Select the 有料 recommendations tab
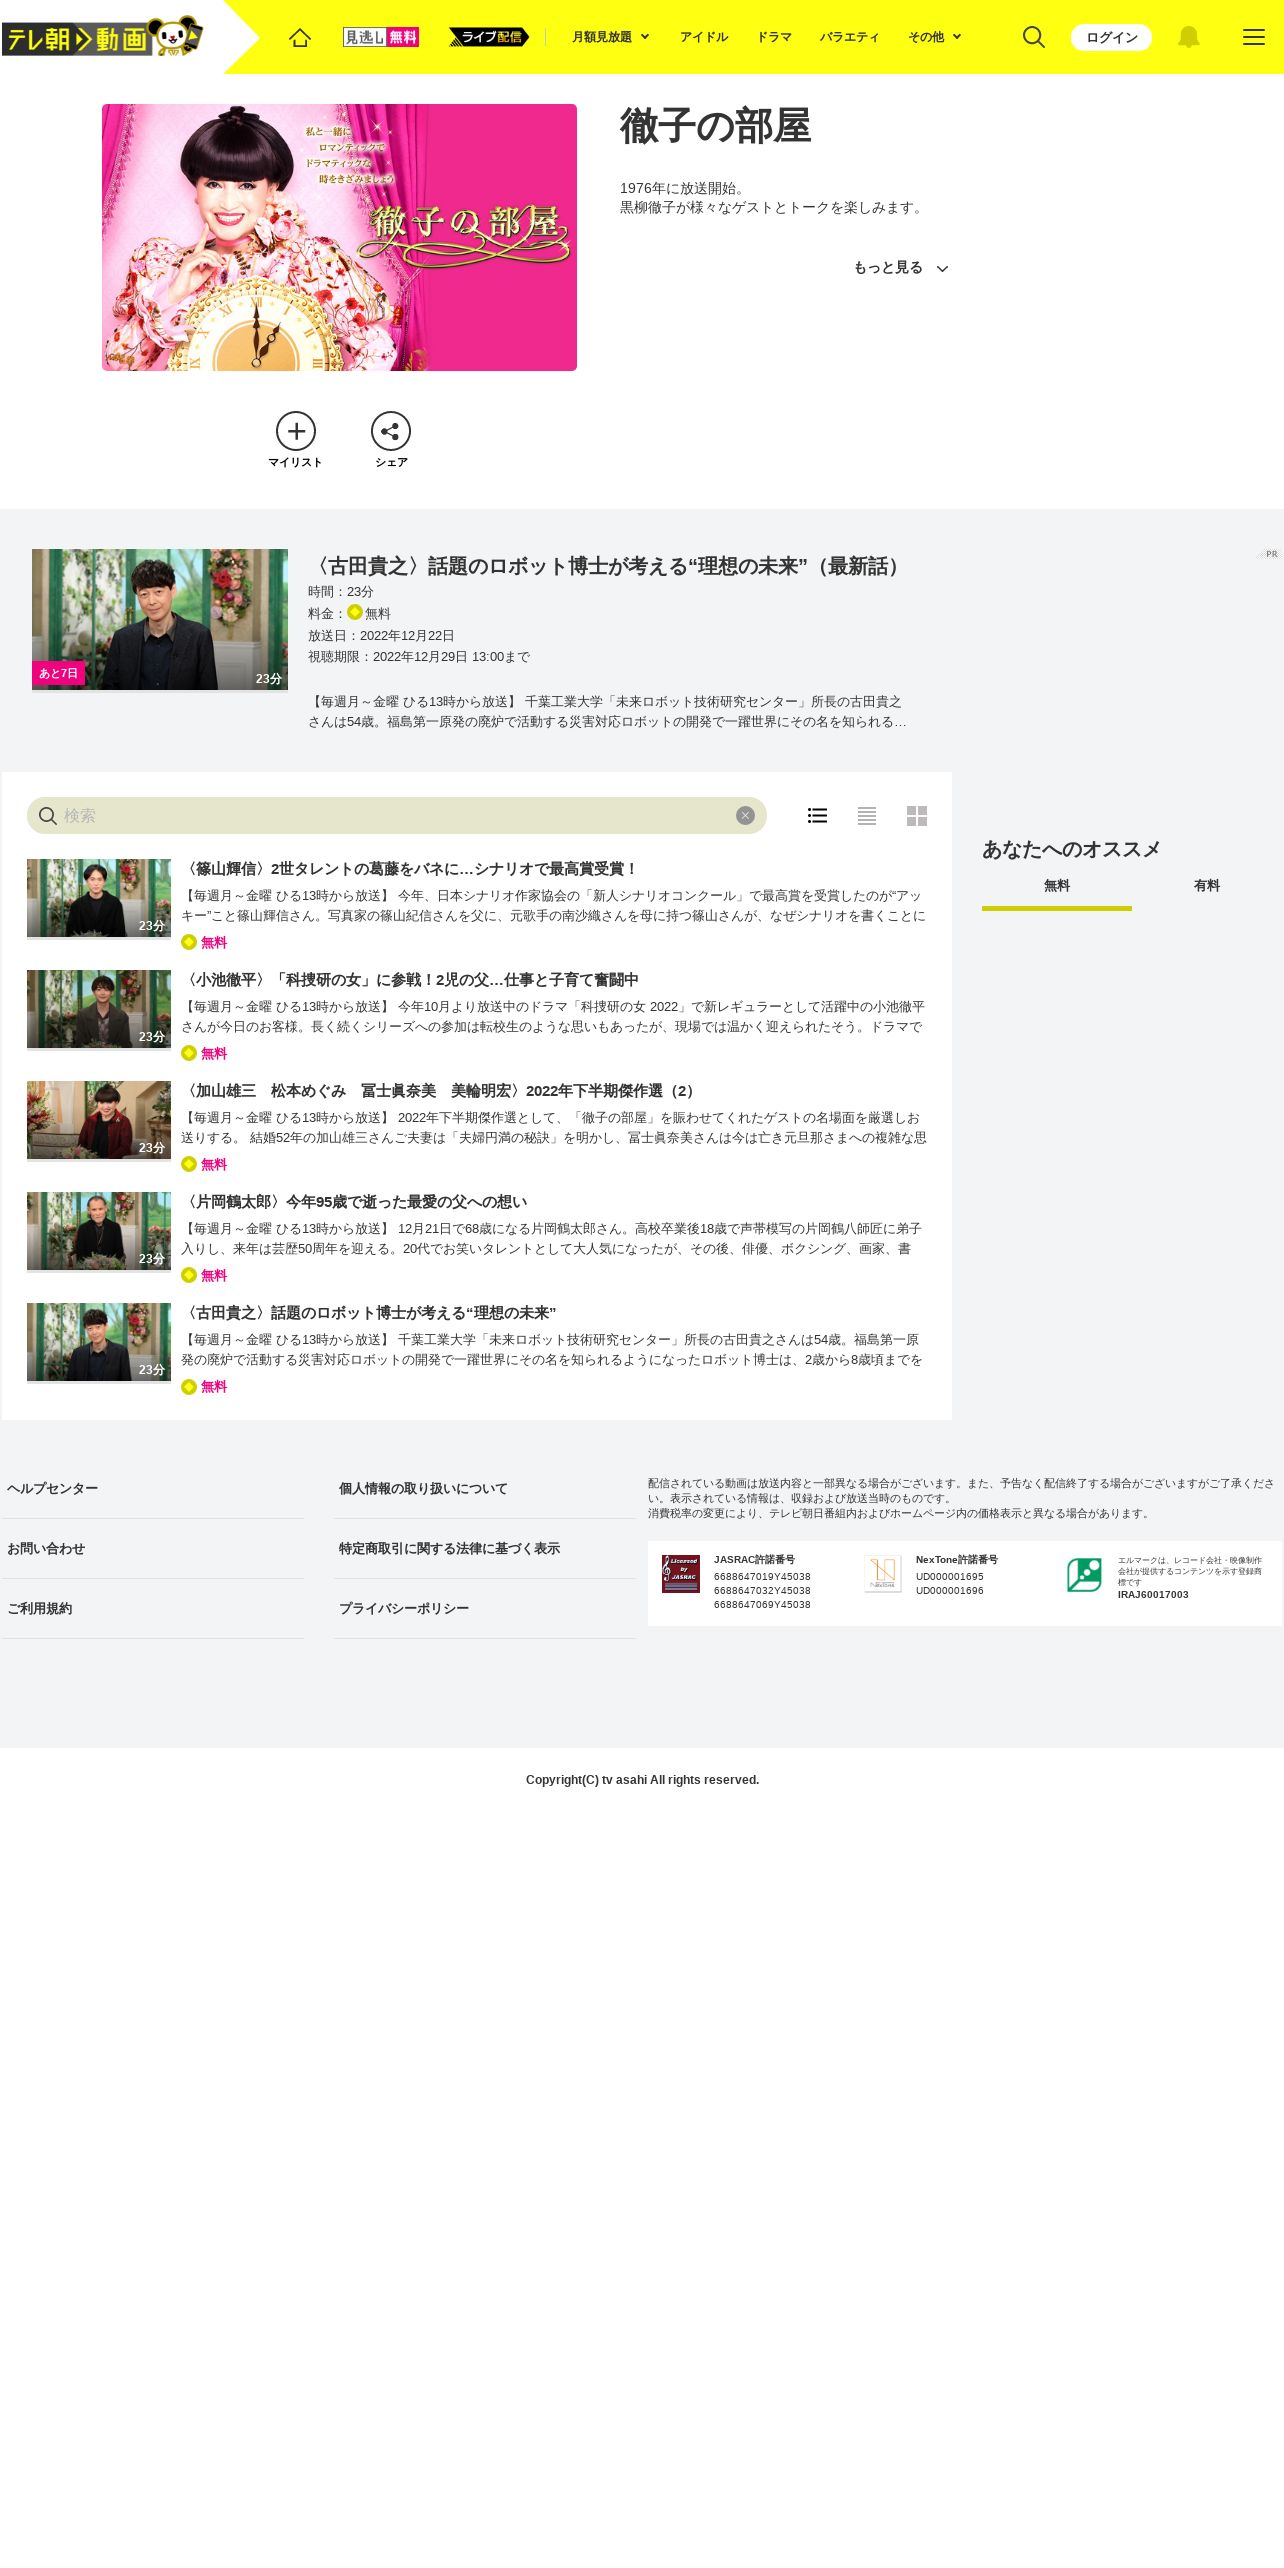1284x2568 pixels. tap(1207, 886)
